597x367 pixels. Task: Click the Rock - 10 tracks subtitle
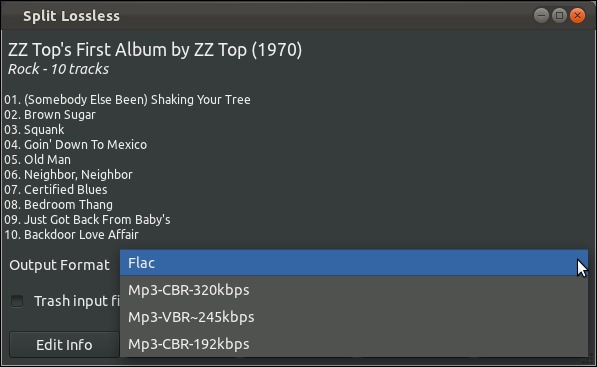58,69
